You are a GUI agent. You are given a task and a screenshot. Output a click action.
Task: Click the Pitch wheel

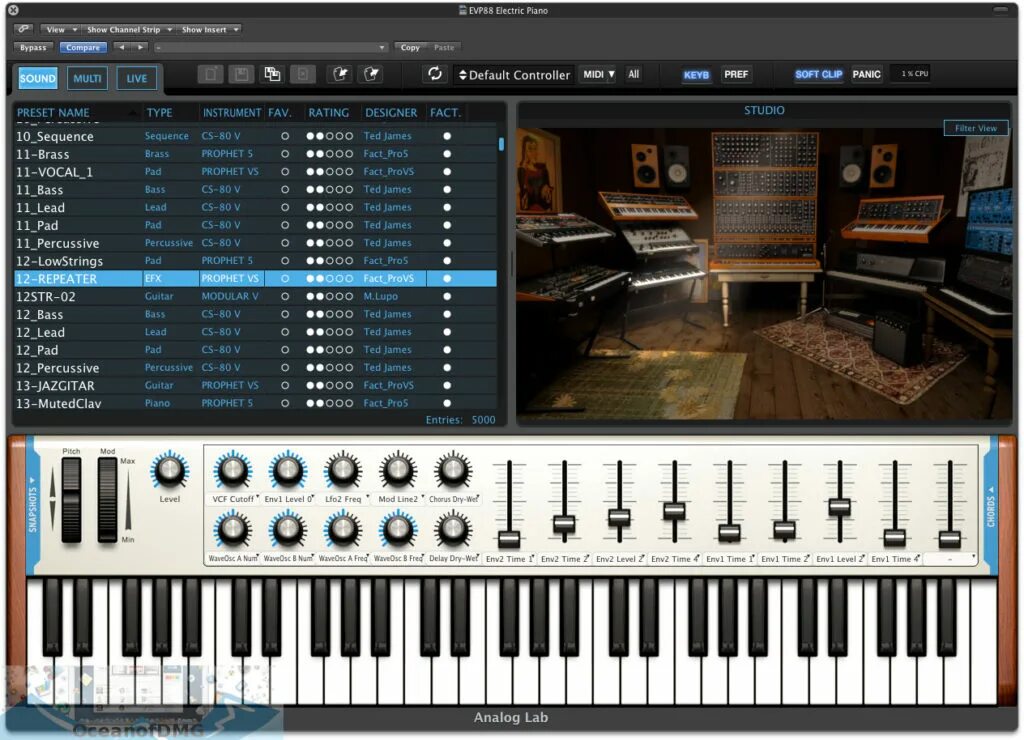(71, 500)
